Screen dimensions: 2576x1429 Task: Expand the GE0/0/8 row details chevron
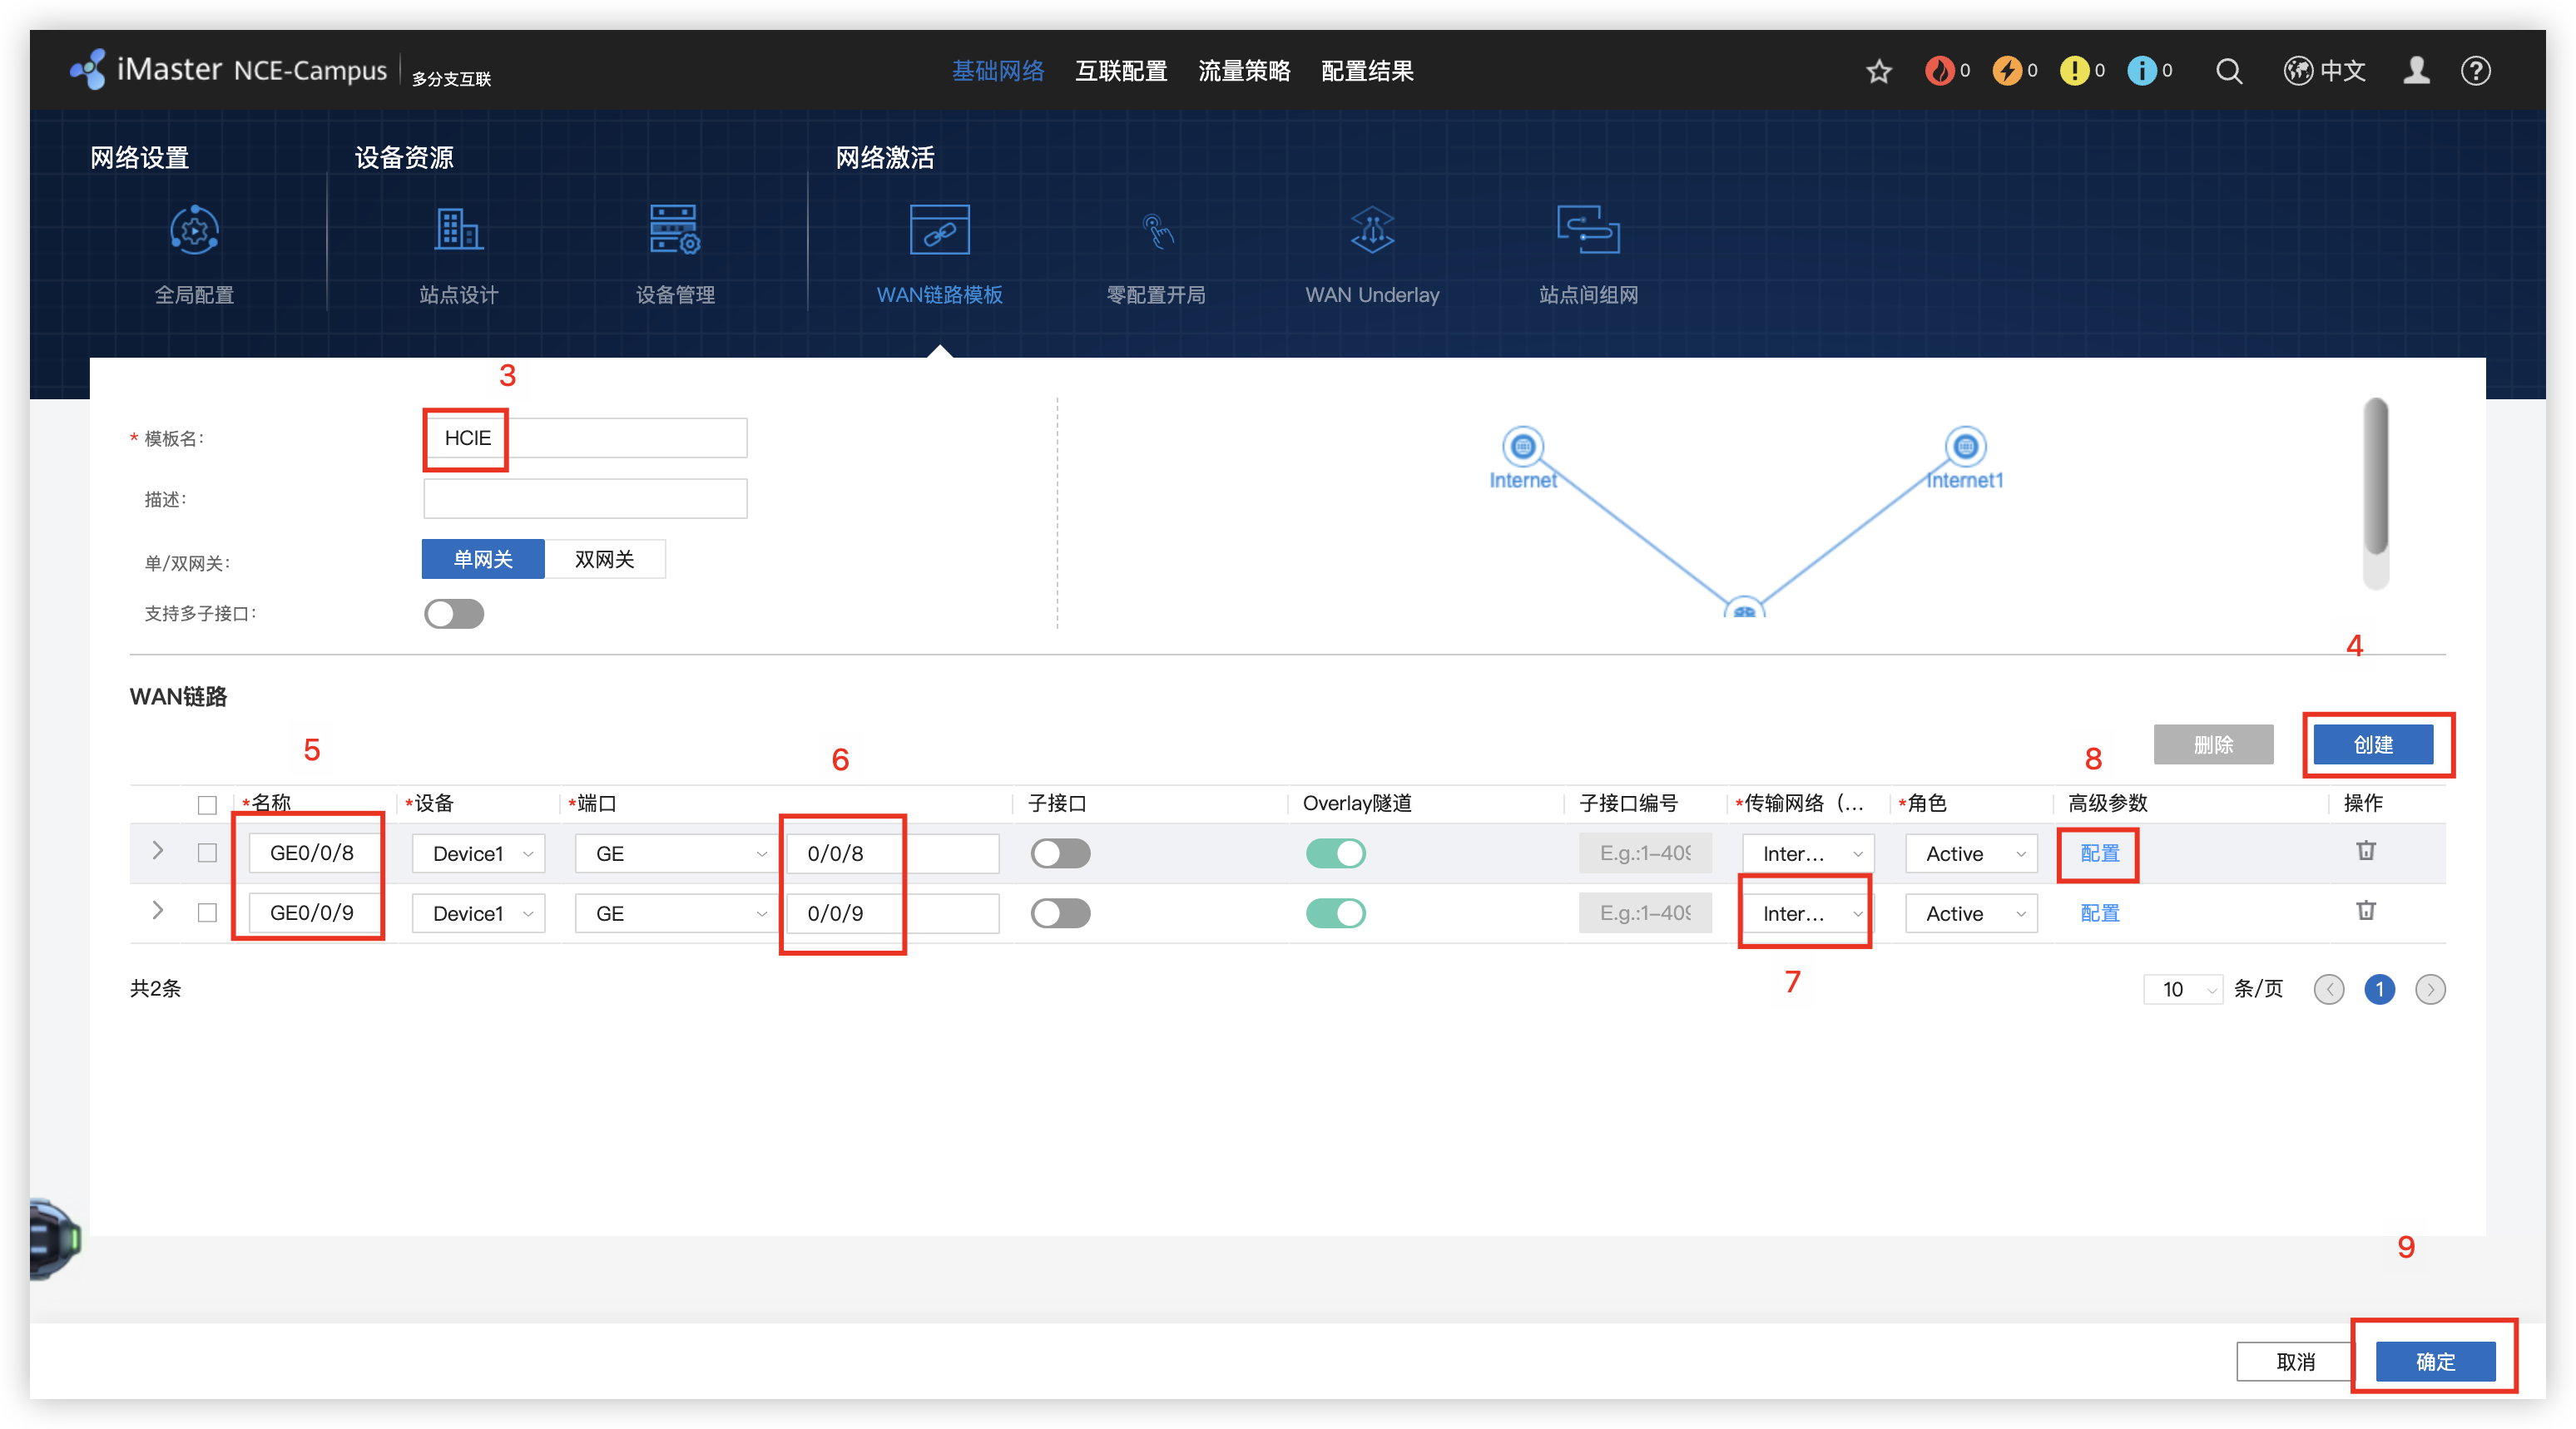click(157, 851)
